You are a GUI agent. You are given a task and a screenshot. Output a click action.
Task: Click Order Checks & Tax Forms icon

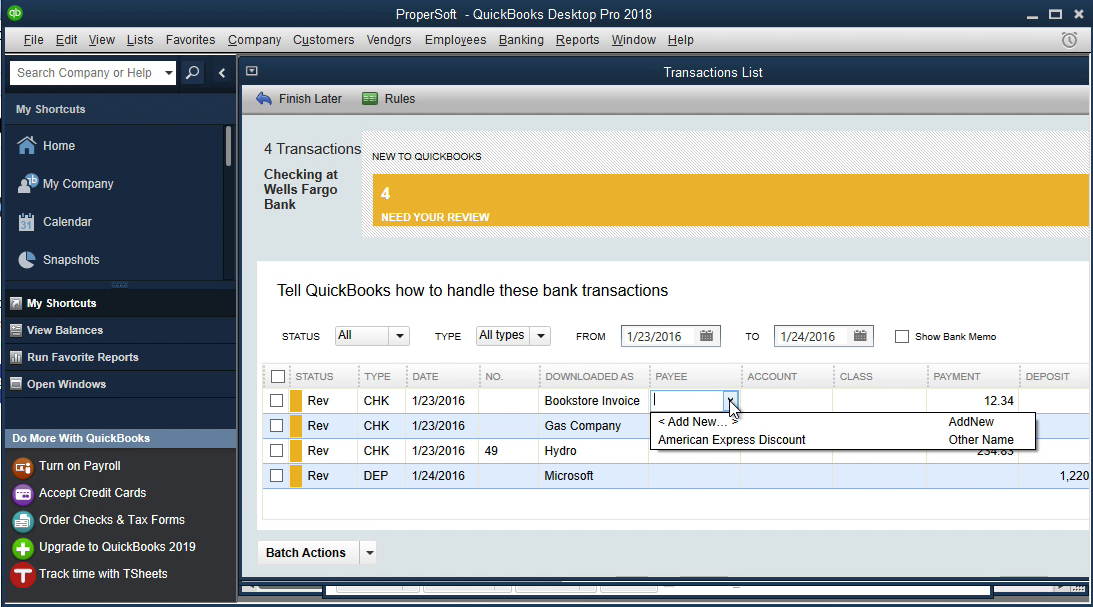pyautogui.click(x=23, y=521)
